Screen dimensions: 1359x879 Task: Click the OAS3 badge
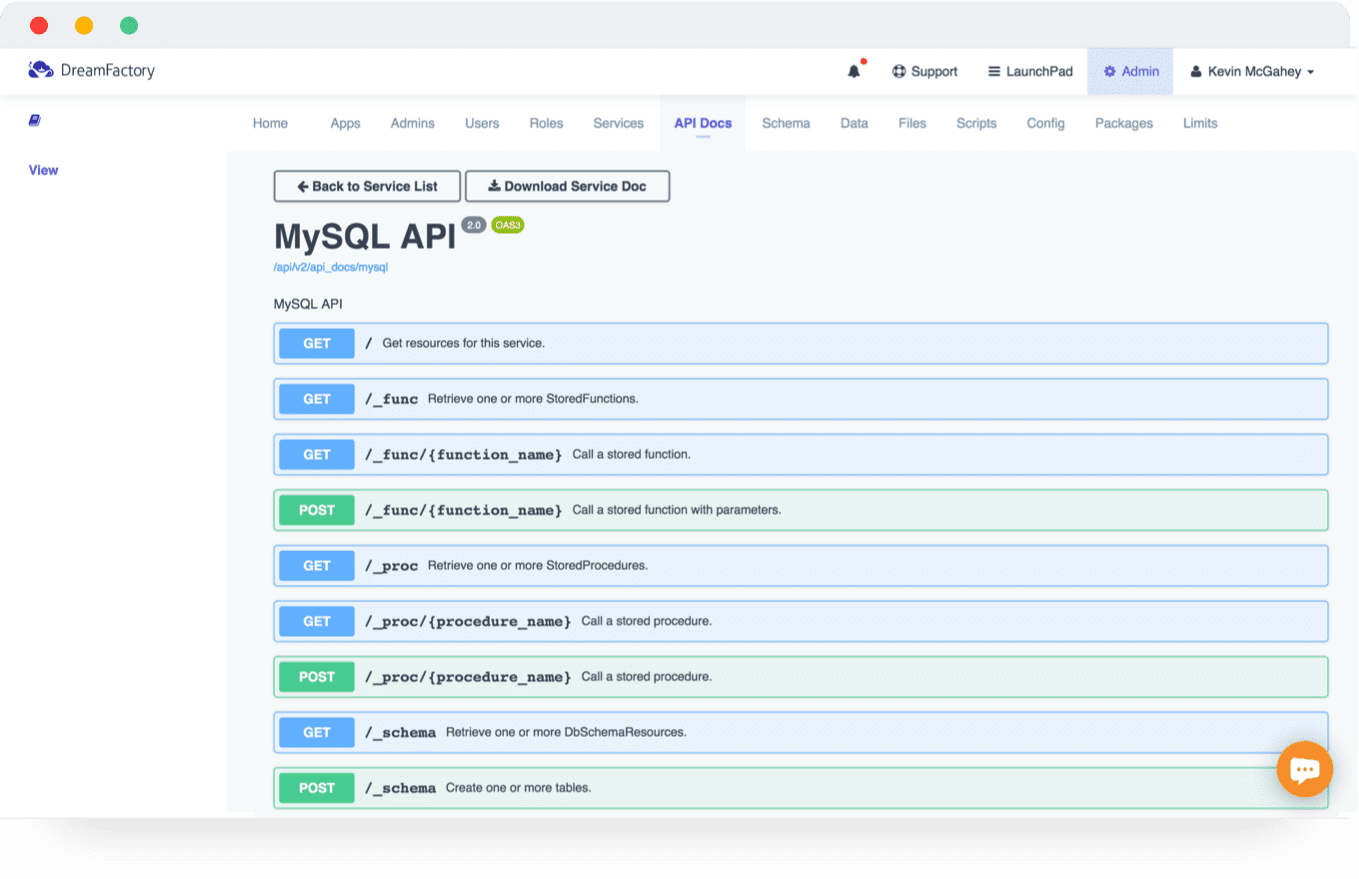pos(507,225)
